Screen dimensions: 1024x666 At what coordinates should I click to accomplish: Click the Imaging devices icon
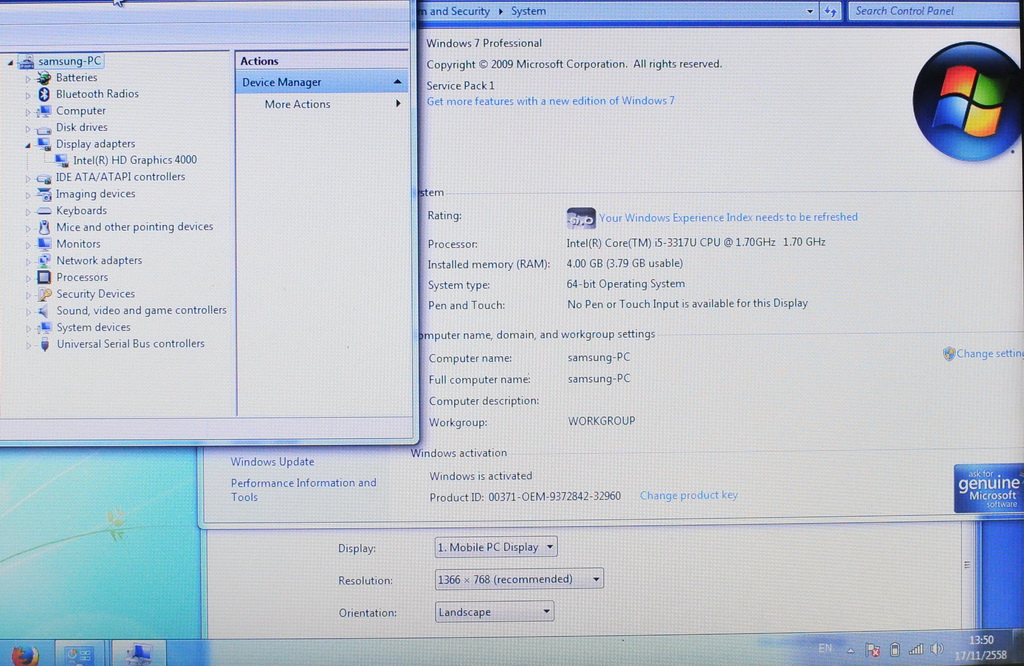coord(44,194)
